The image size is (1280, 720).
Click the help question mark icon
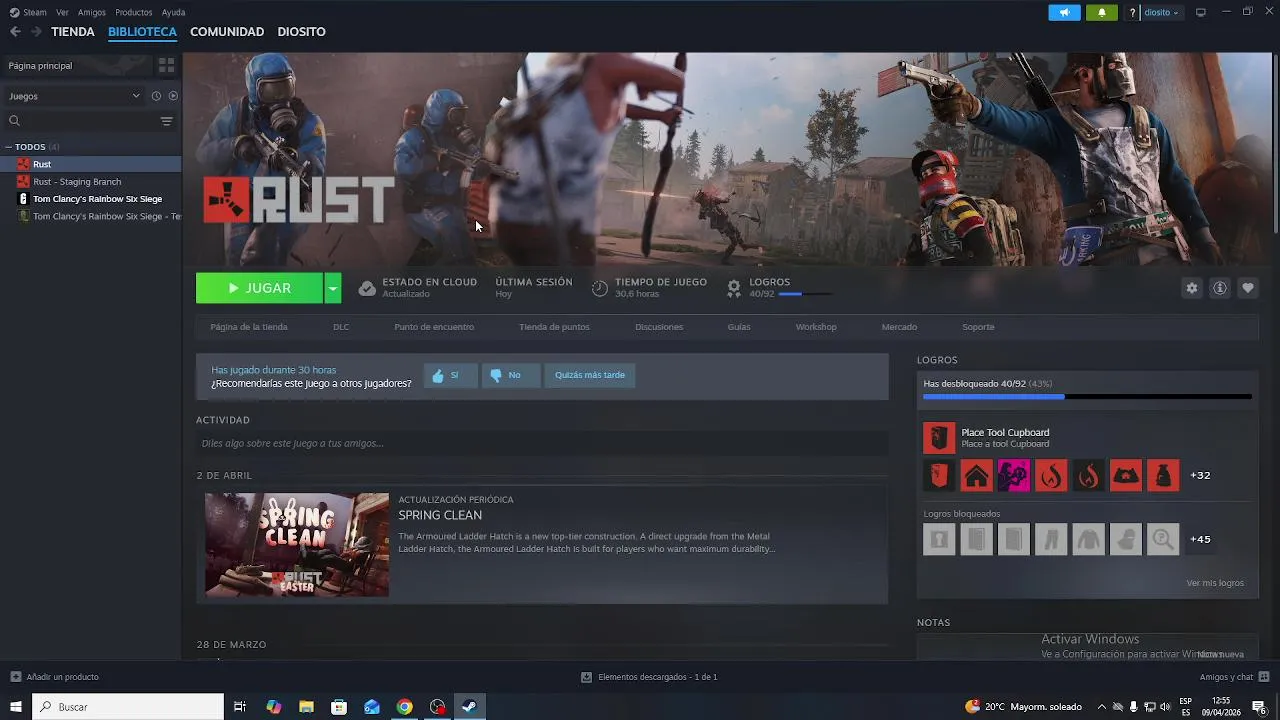(1132, 12)
